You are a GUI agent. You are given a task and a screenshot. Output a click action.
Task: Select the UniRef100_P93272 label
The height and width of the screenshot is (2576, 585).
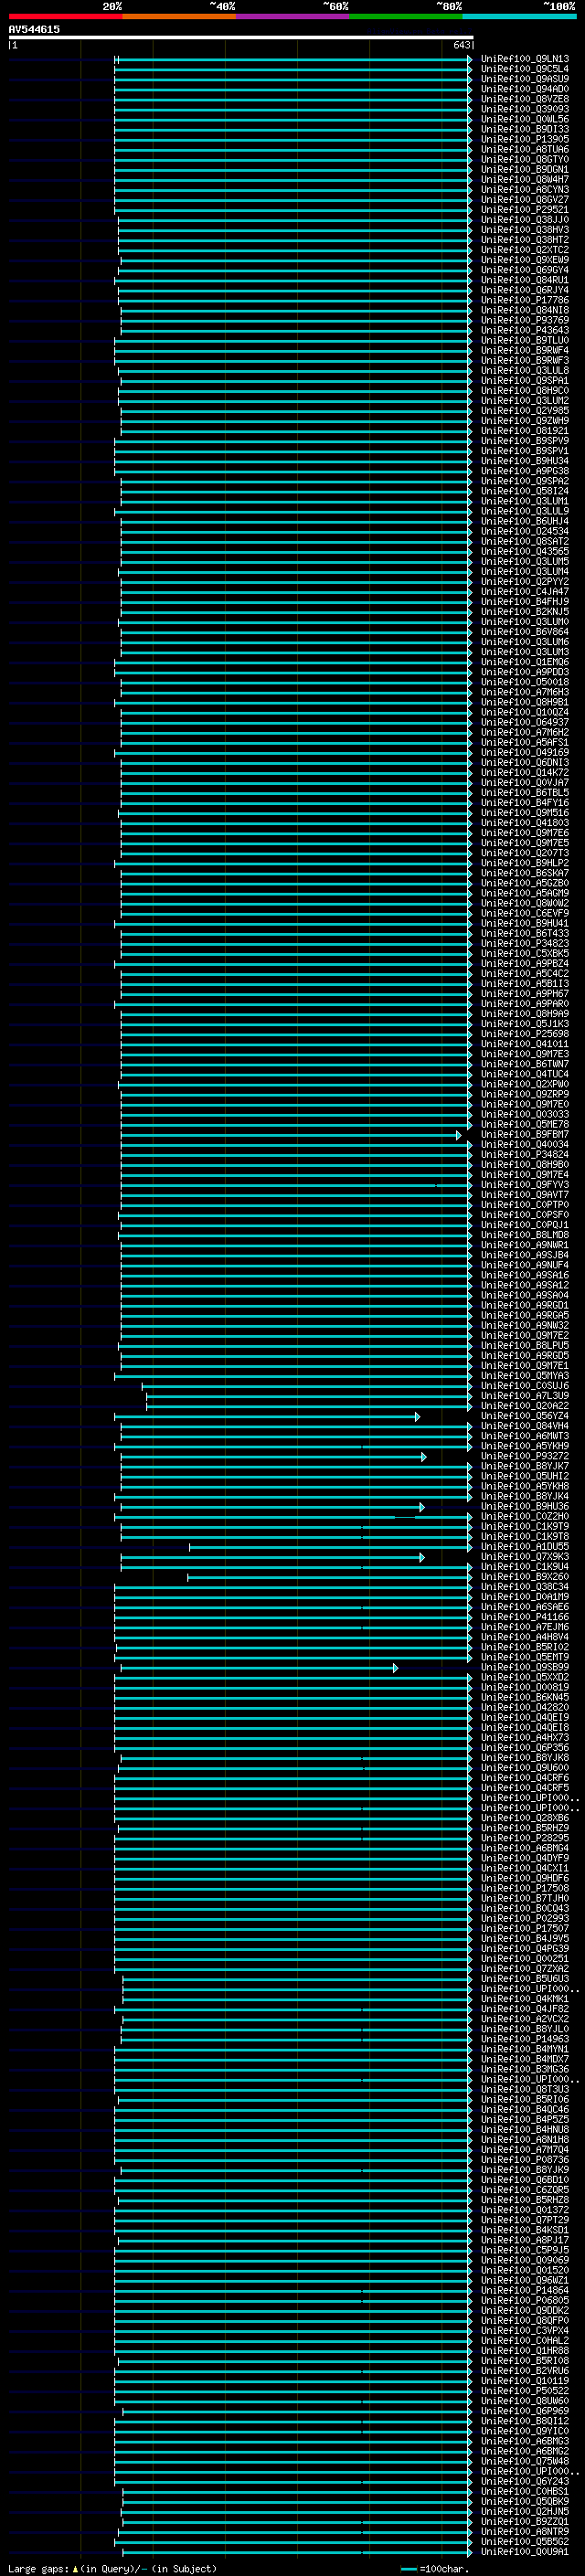pos(525,1457)
